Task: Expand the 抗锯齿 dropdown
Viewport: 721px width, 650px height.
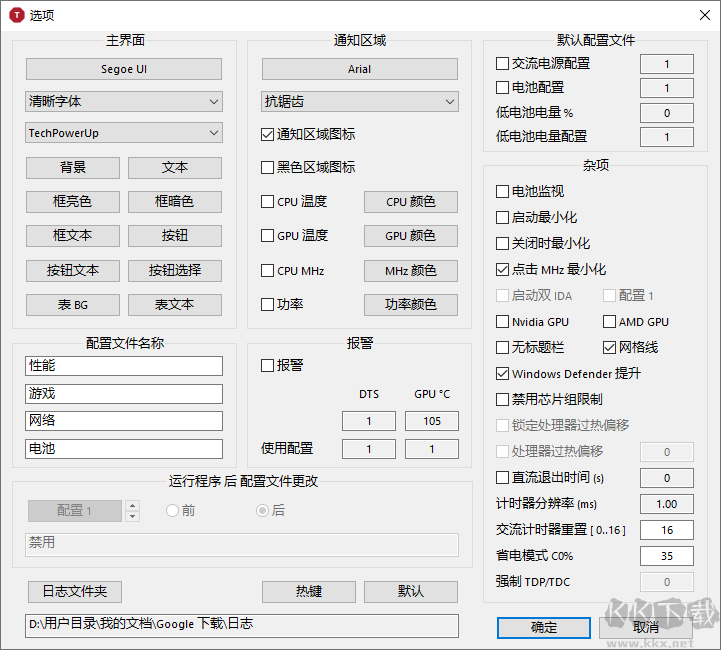Action: pos(360,102)
